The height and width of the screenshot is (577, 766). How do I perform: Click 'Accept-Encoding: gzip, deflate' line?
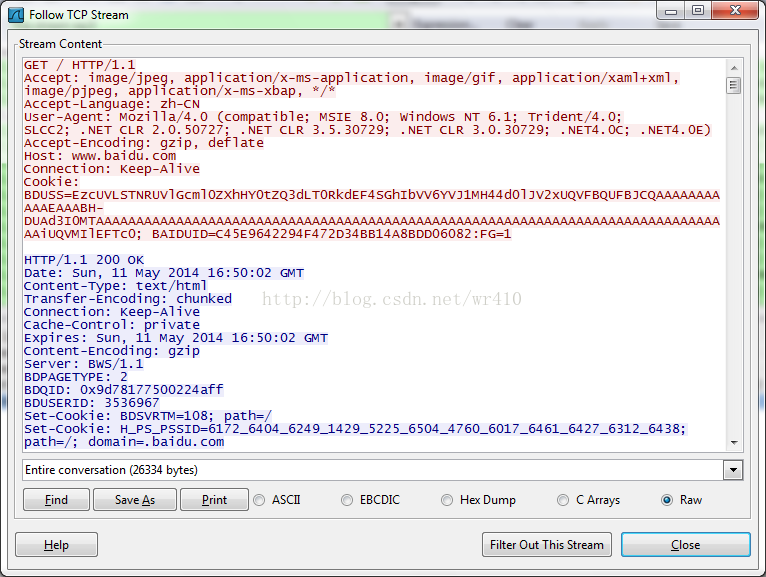(144, 143)
